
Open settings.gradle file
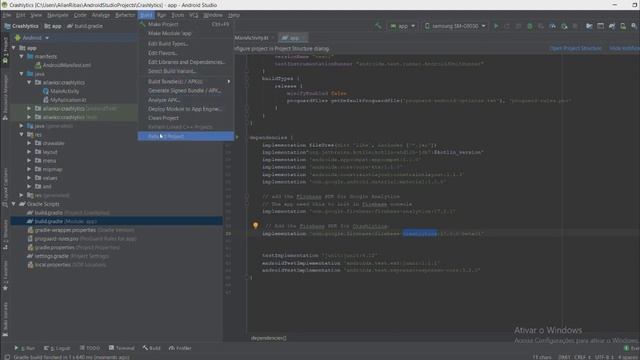coord(68,256)
